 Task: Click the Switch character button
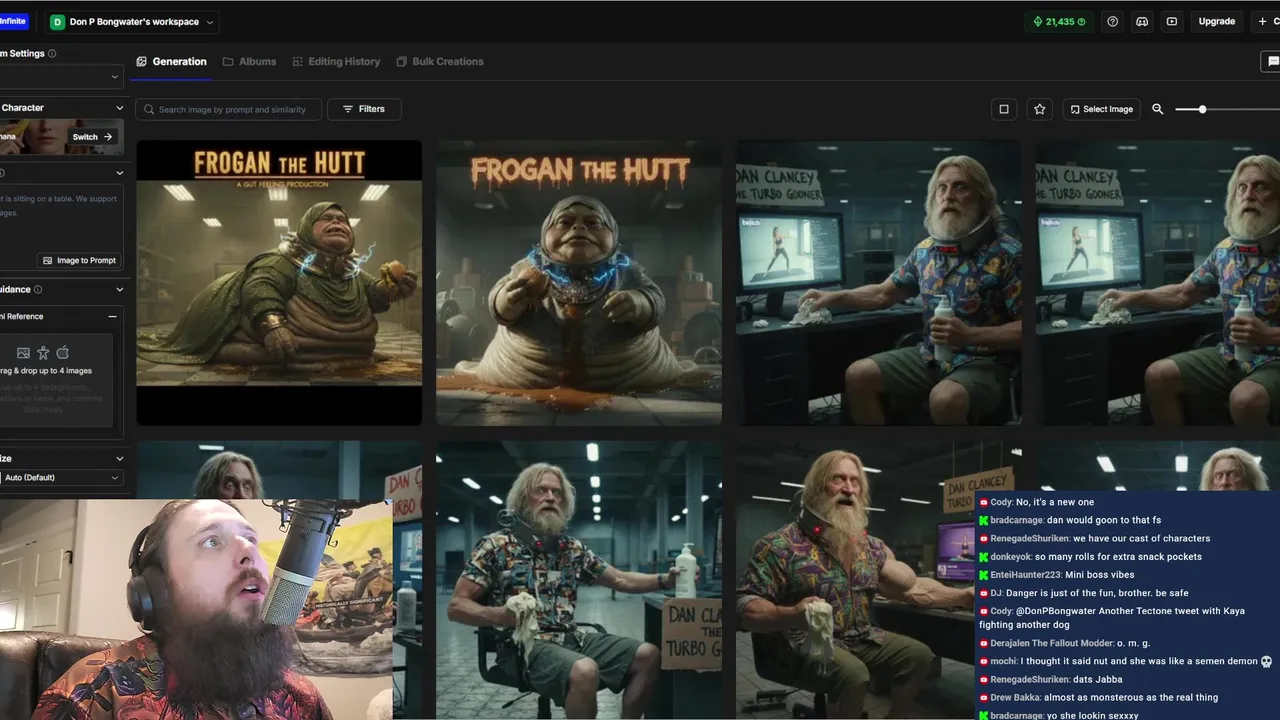(x=94, y=137)
